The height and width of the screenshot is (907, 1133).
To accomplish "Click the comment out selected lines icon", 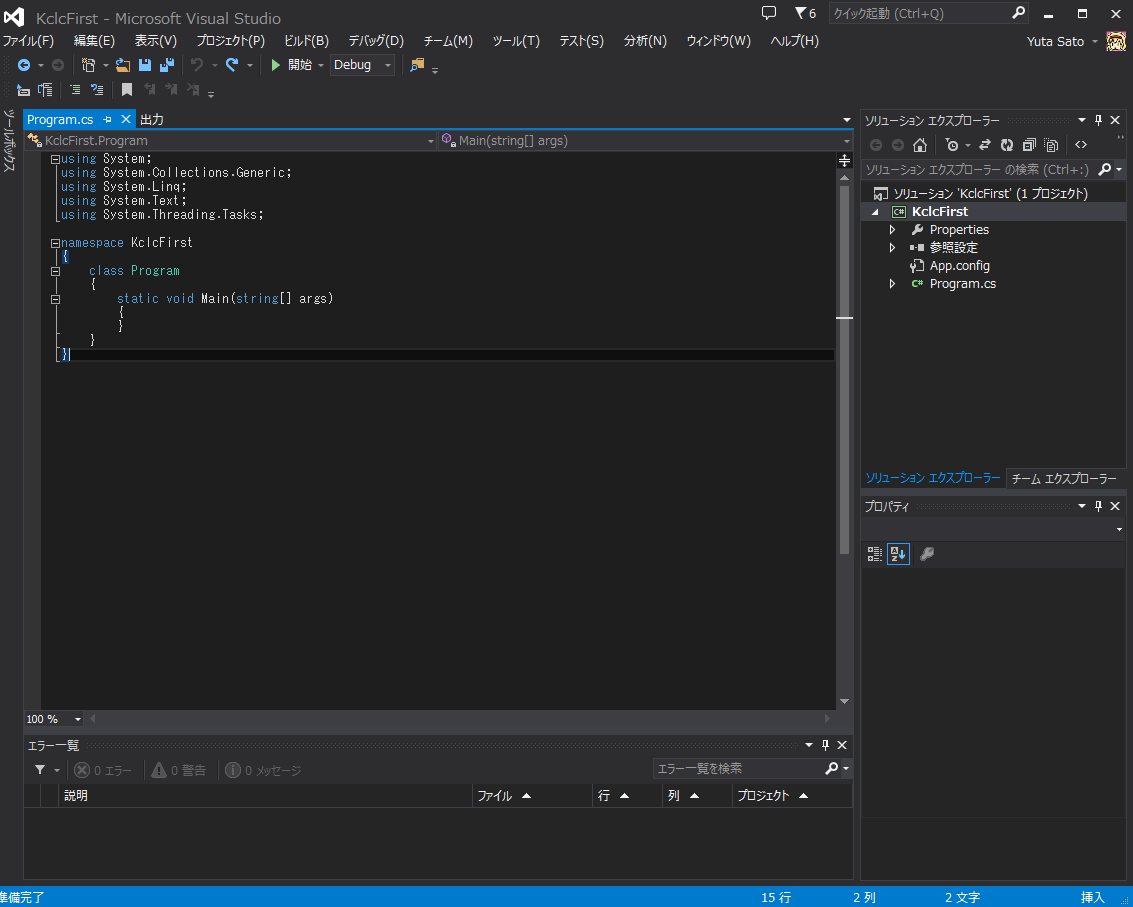I will (75, 90).
